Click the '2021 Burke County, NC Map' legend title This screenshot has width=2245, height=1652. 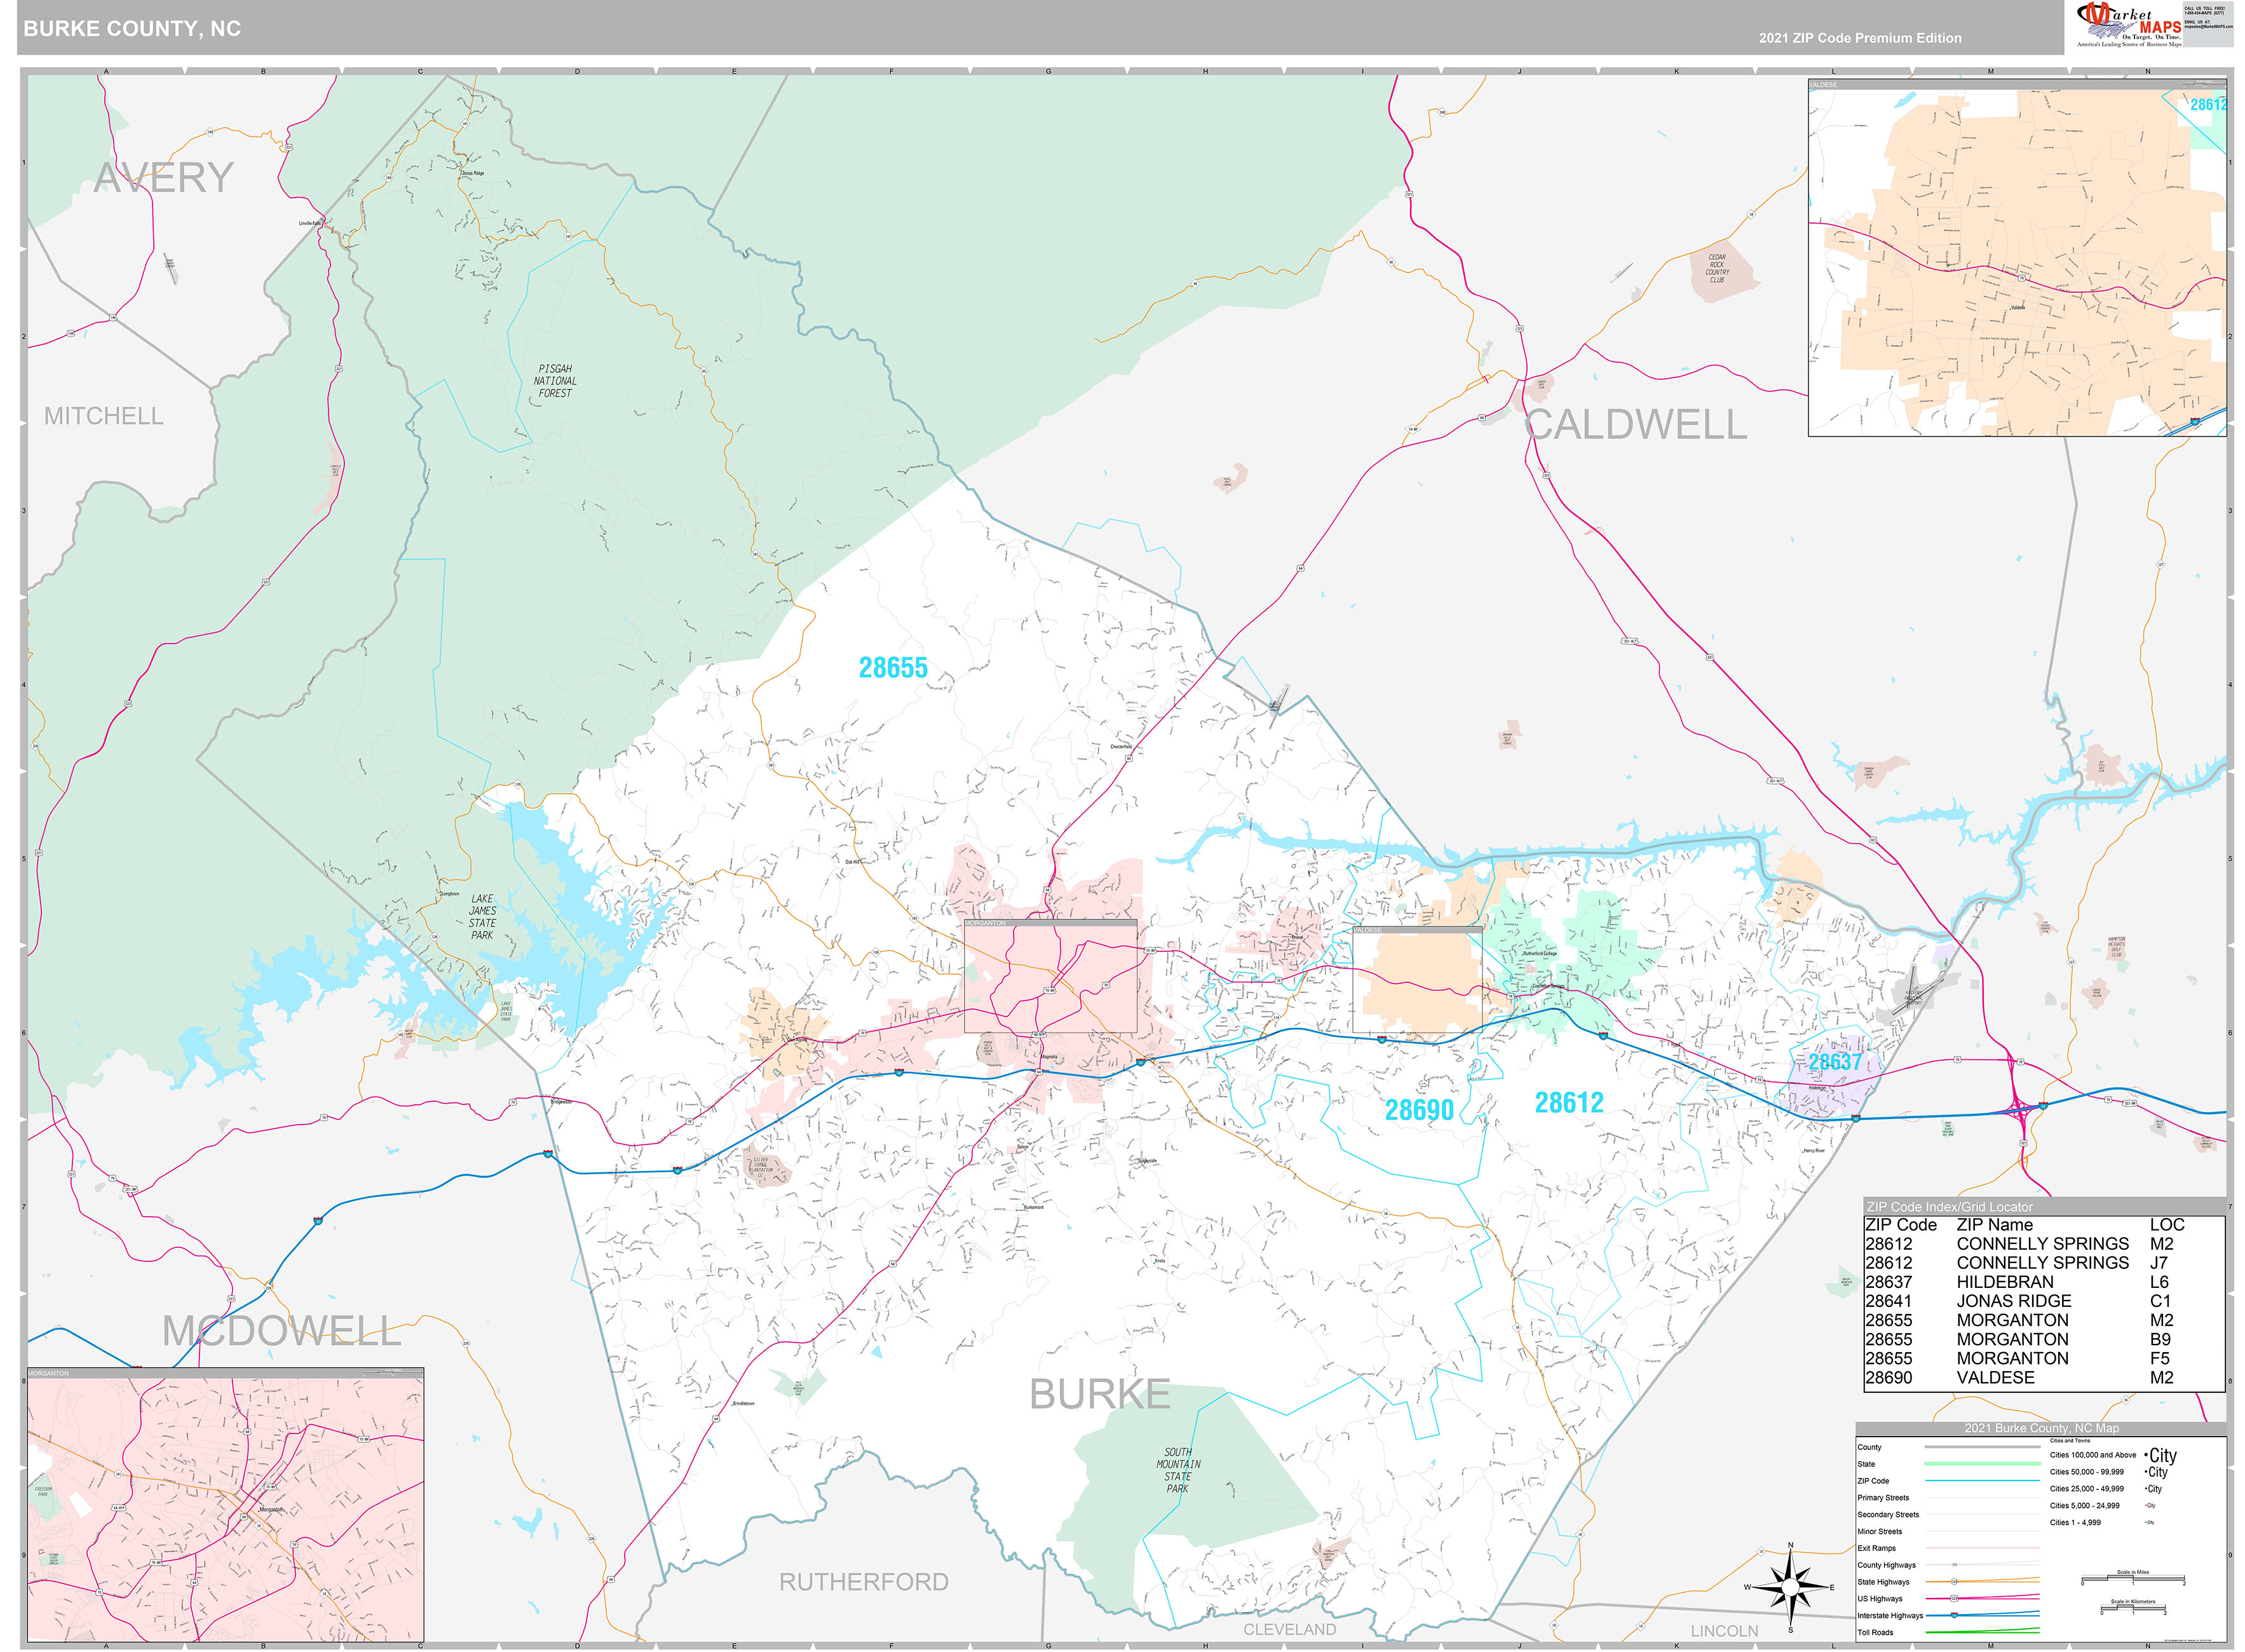pos(2041,1428)
